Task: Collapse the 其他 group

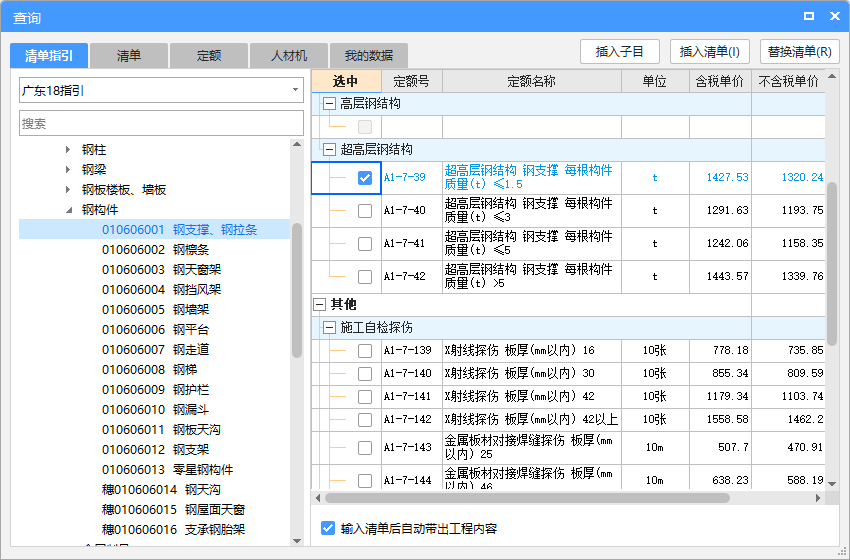Action: (x=319, y=305)
